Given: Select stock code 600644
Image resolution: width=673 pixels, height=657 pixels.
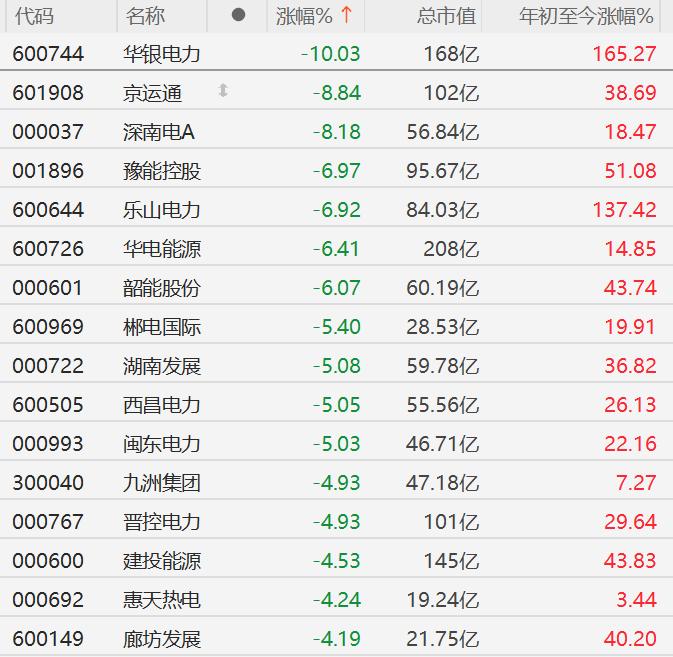Looking at the screenshot, I should click(x=48, y=210).
